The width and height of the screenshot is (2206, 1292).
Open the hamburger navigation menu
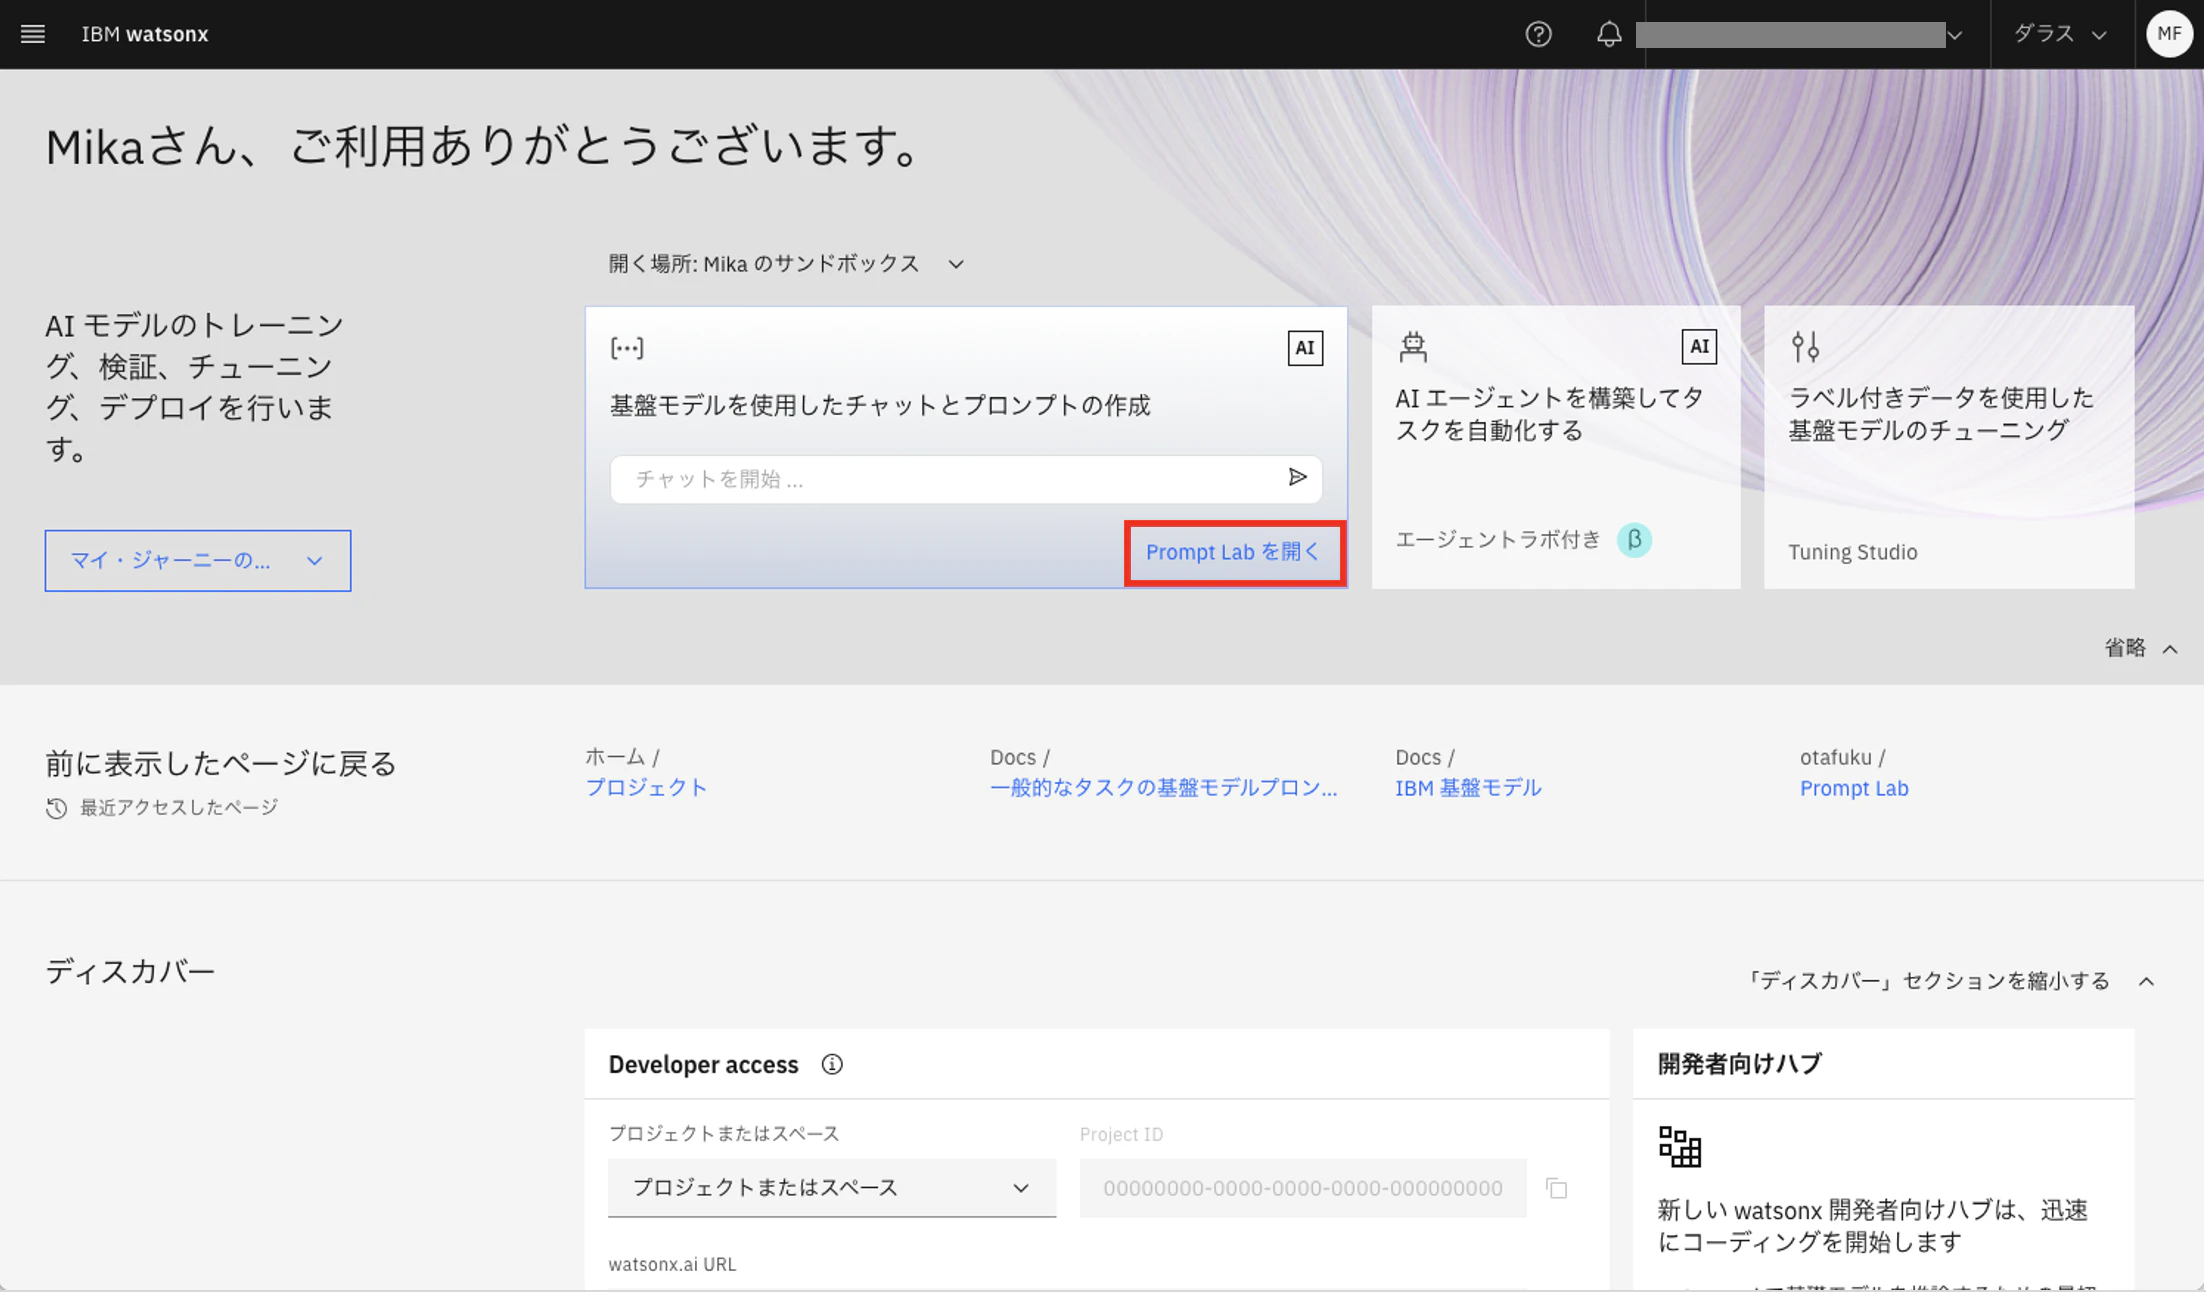point(33,34)
